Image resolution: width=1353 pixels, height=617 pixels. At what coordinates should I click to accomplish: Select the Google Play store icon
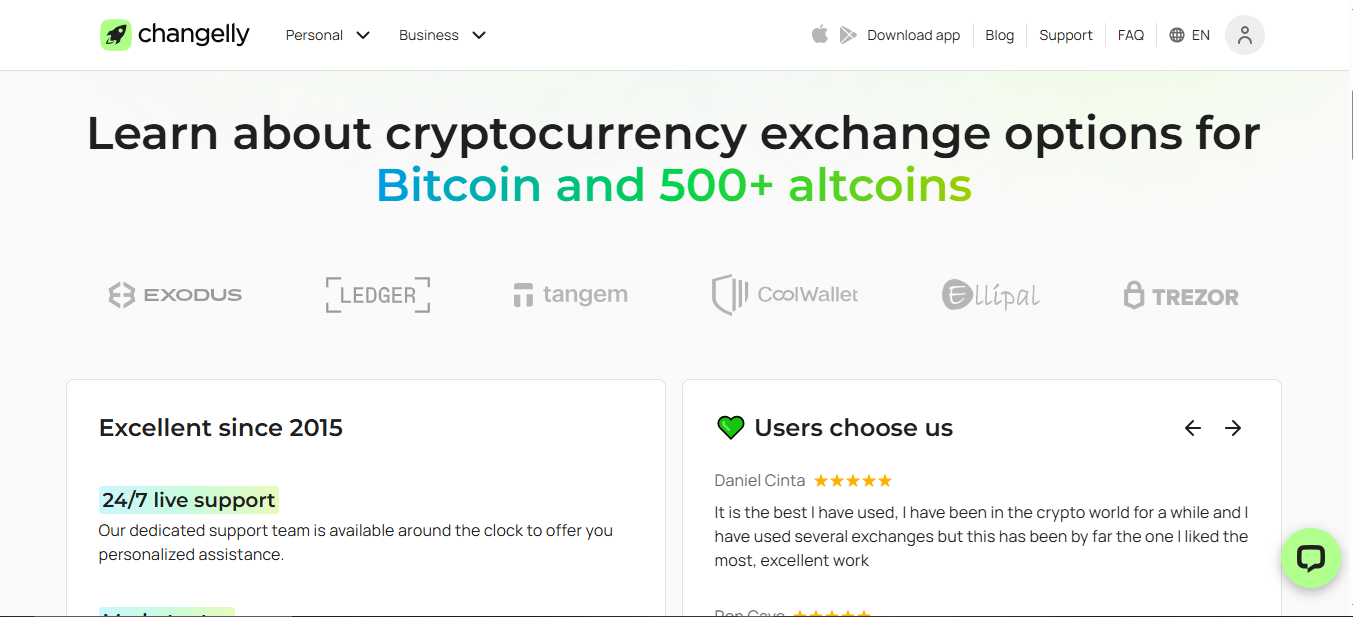click(x=847, y=34)
